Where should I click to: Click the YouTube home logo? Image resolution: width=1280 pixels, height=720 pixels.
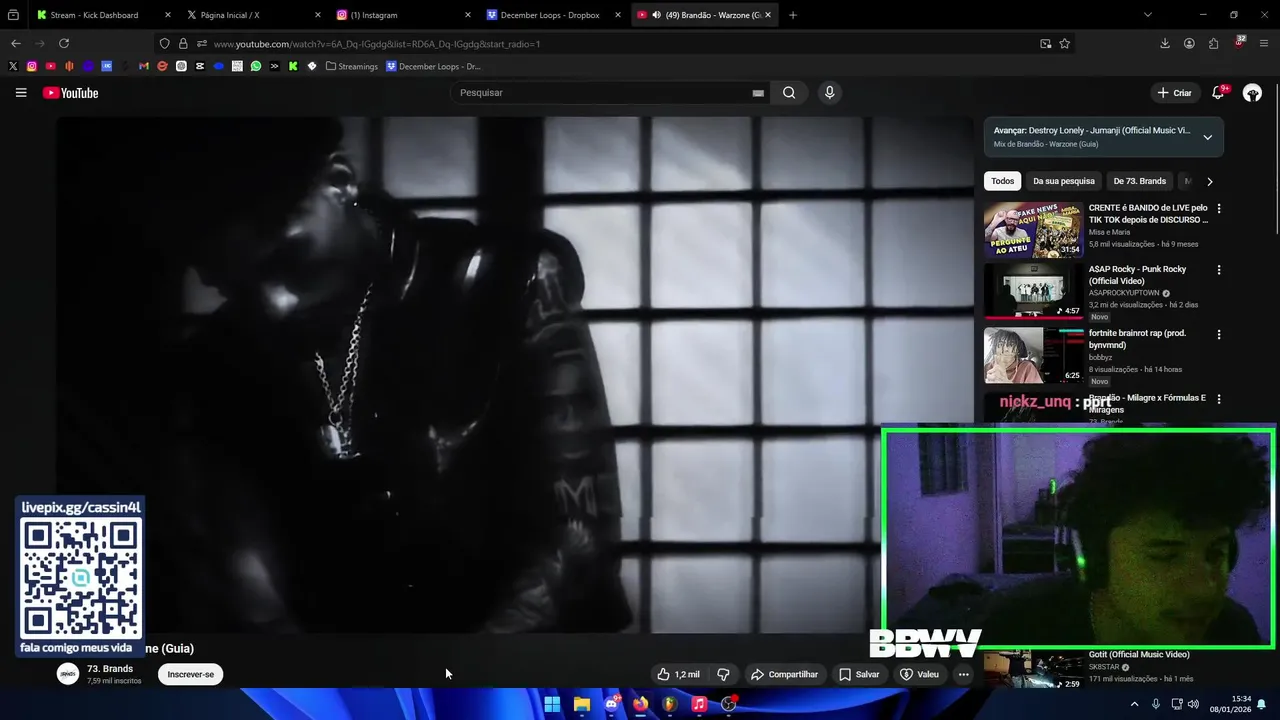70,93
